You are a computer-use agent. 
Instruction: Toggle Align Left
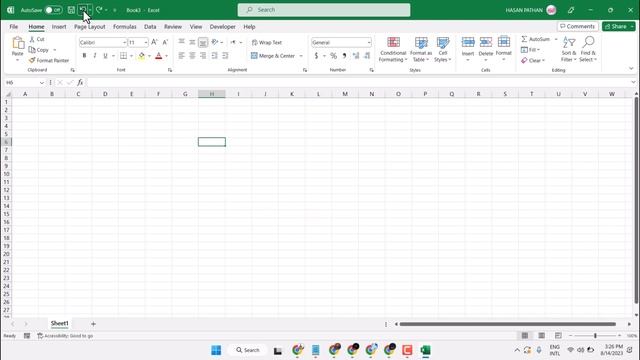(x=181, y=56)
